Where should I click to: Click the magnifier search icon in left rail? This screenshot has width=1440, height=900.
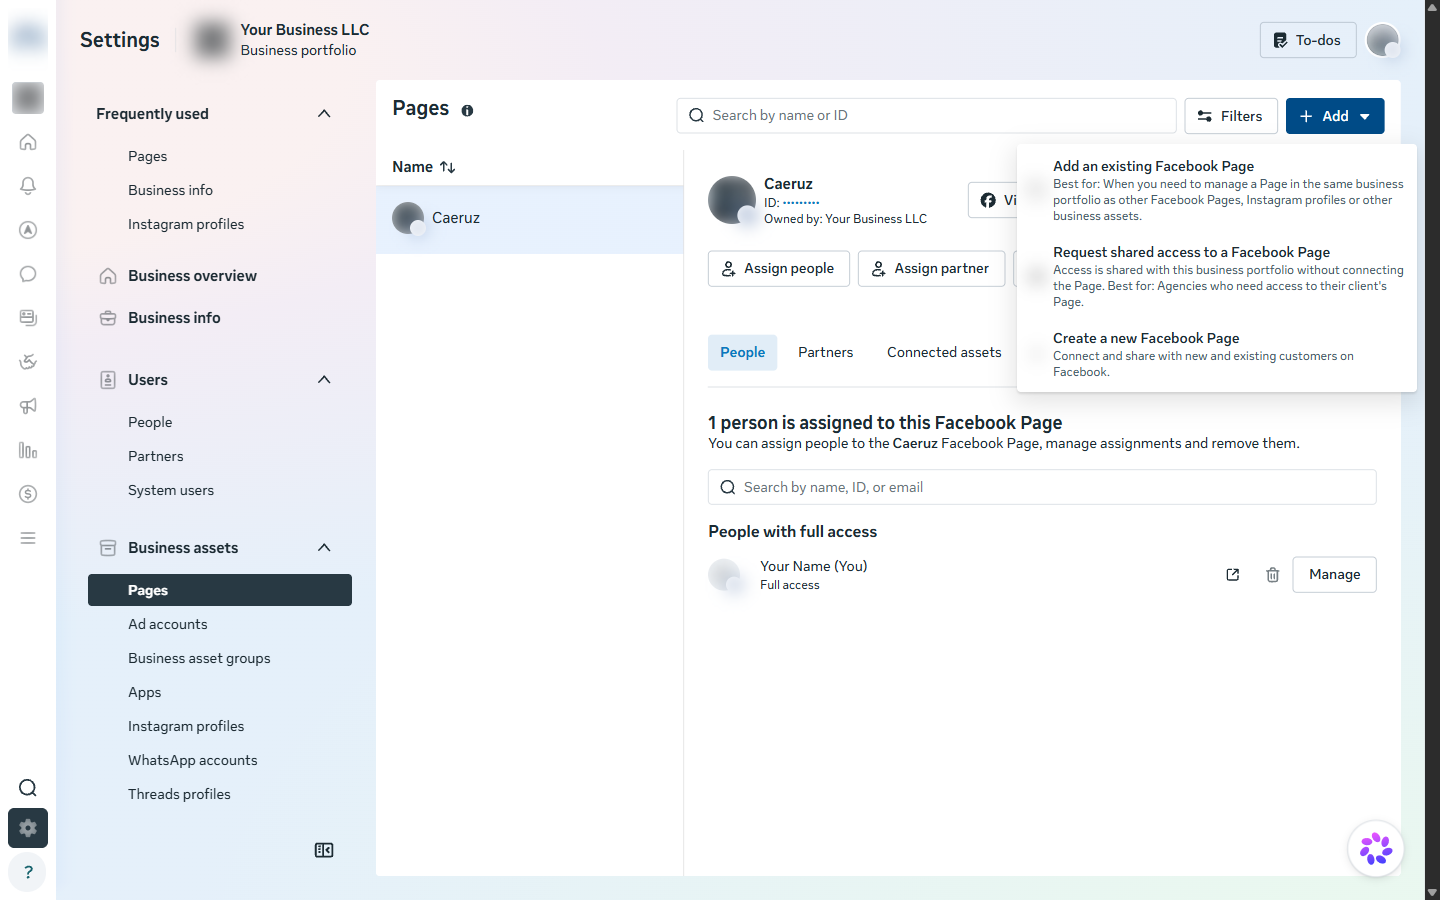(28, 788)
